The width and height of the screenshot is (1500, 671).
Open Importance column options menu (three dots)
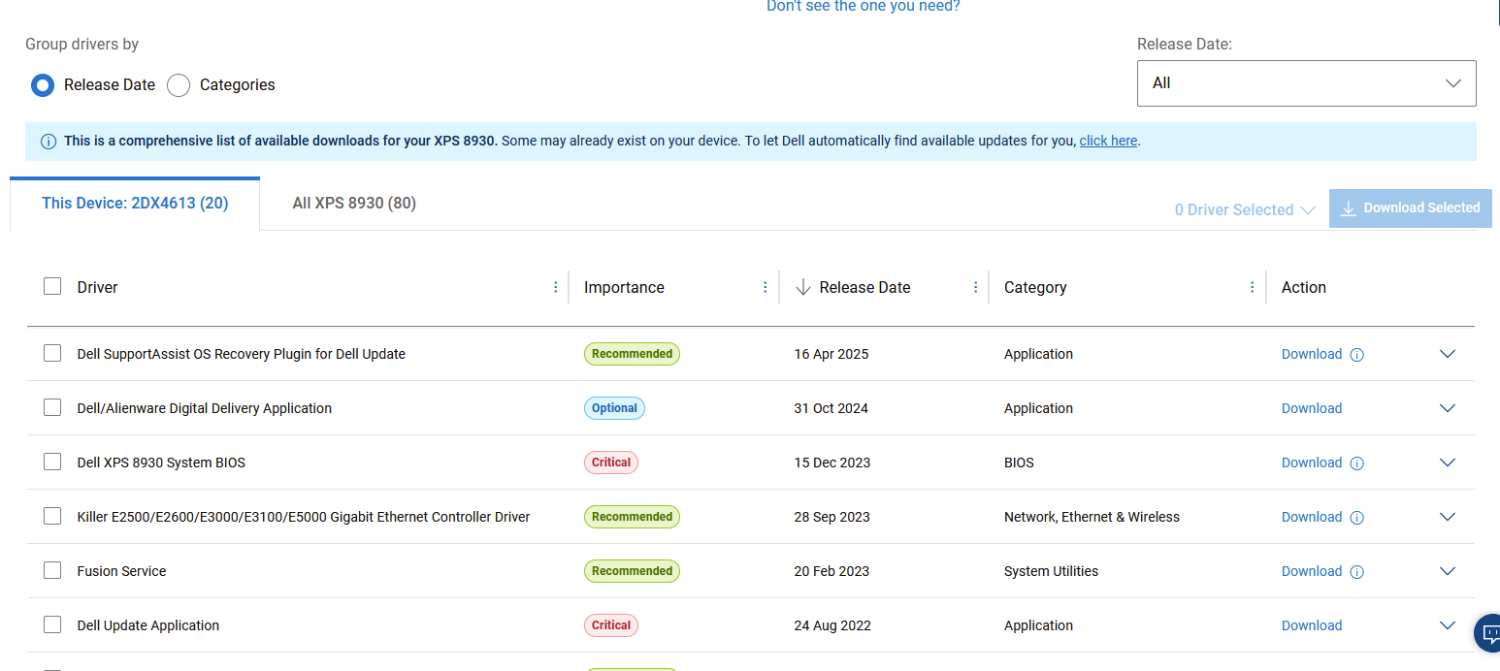765,287
